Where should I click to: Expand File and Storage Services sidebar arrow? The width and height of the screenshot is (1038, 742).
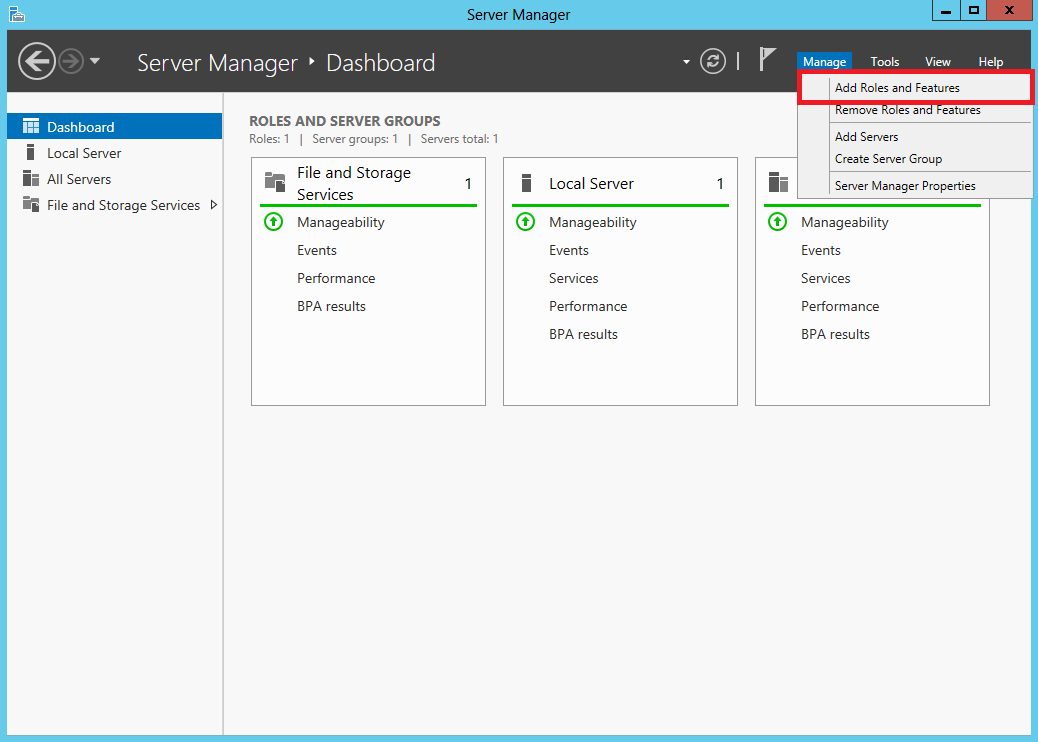coord(213,205)
